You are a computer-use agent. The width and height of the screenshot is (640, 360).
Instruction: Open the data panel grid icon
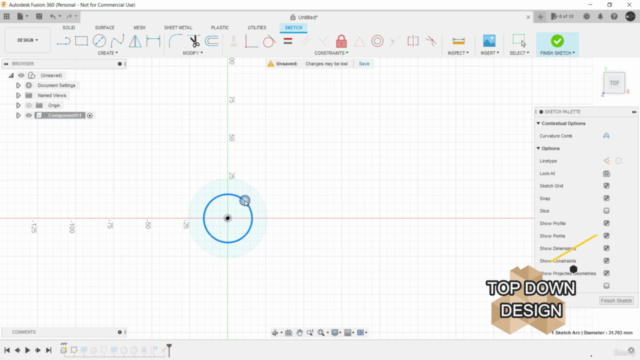[7, 17]
